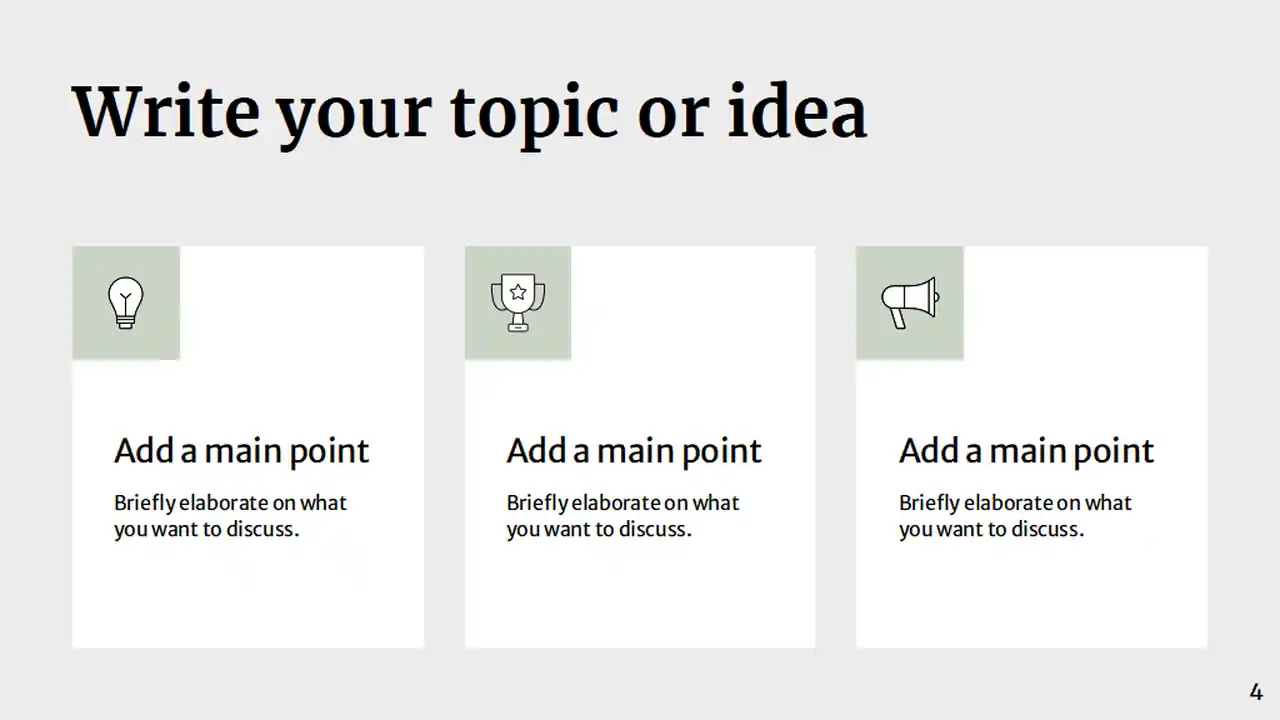Image resolution: width=1280 pixels, height=720 pixels.
Task: Select first card's 'Add a main point' heading
Action: click(x=242, y=451)
